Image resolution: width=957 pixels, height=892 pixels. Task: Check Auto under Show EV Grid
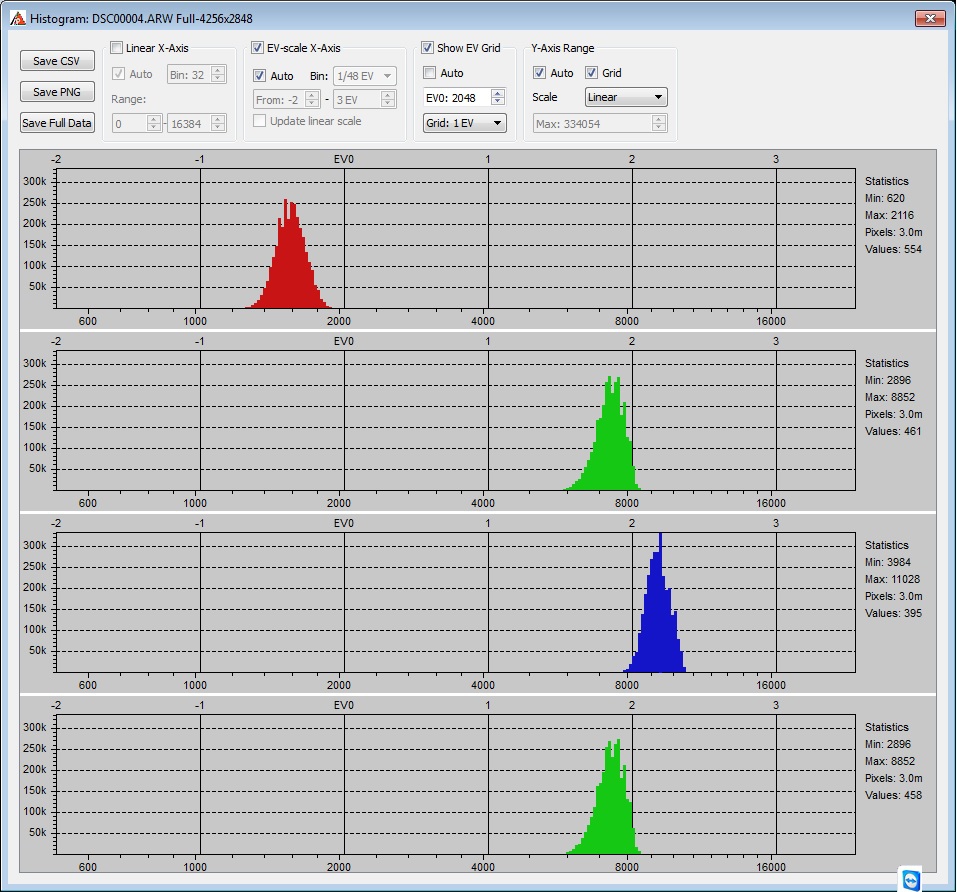click(x=430, y=73)
